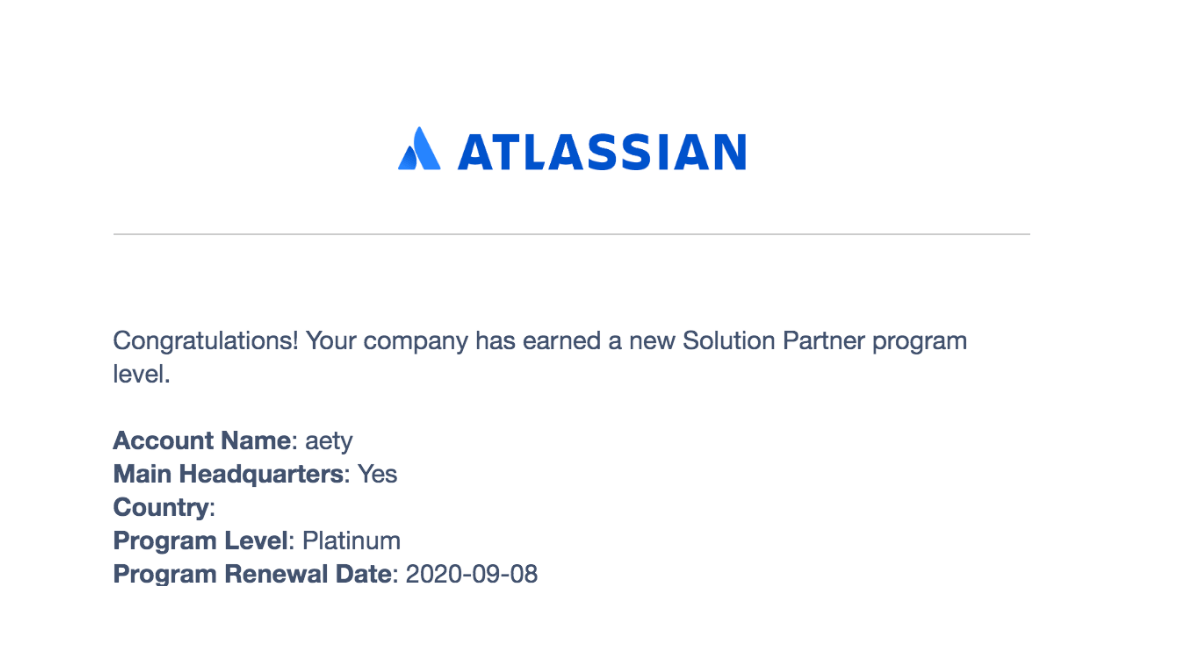Click the Atlassian triangle logo icon

tap(419, 149)
